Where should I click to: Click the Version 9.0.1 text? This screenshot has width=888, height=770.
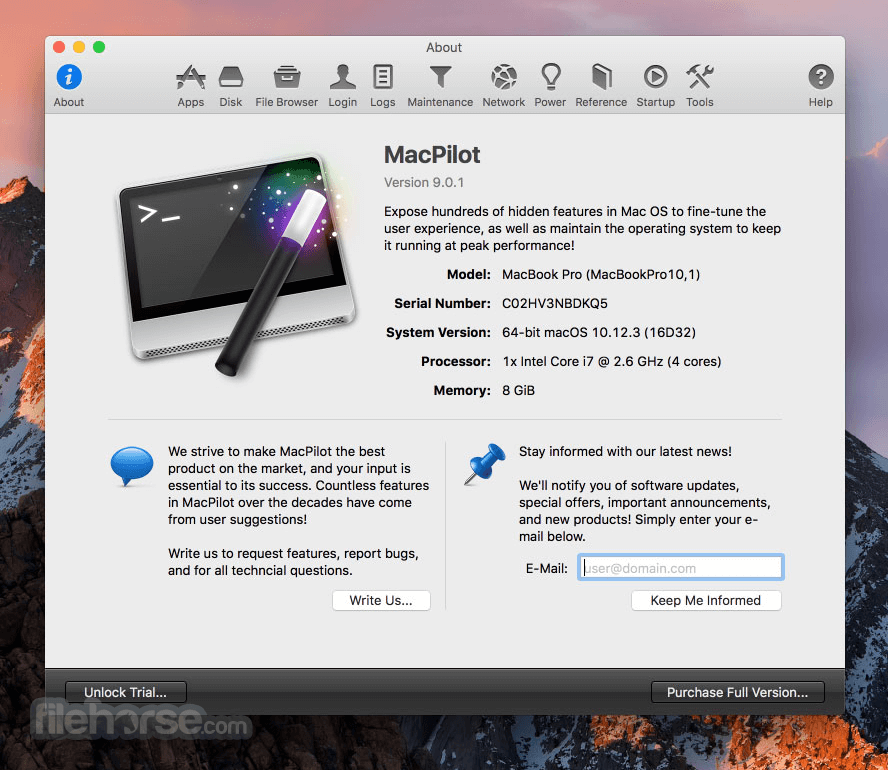[x=424, y=182]
